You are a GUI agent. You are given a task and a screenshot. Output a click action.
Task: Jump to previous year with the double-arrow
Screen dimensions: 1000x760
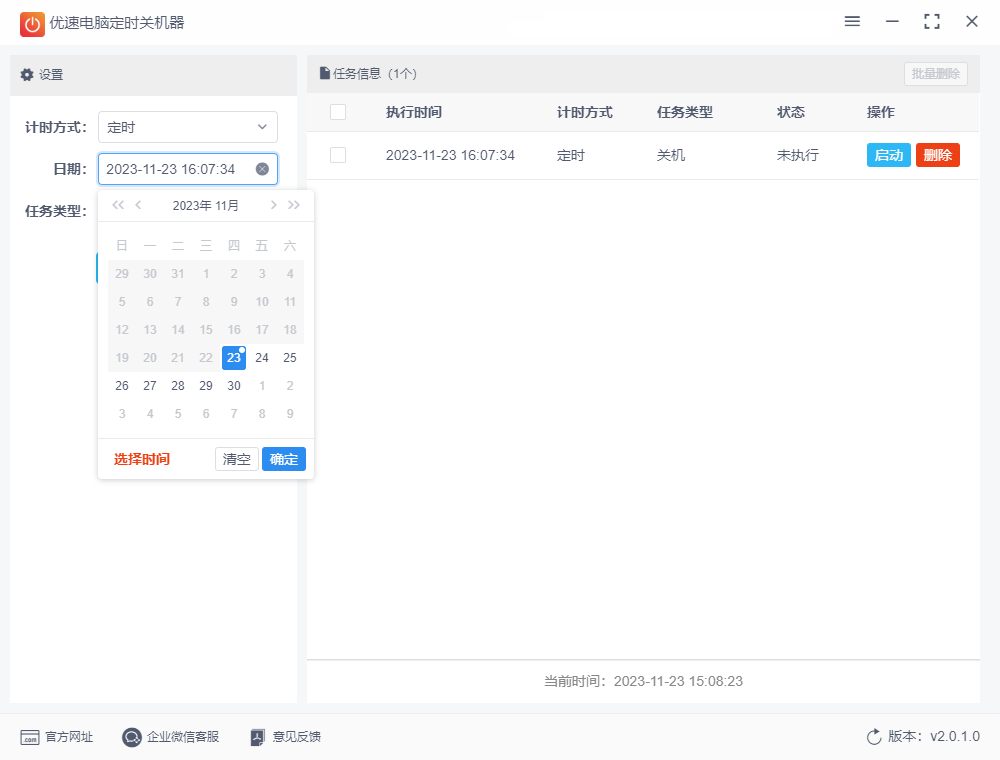pyautogui.click(x=117, y=204)
